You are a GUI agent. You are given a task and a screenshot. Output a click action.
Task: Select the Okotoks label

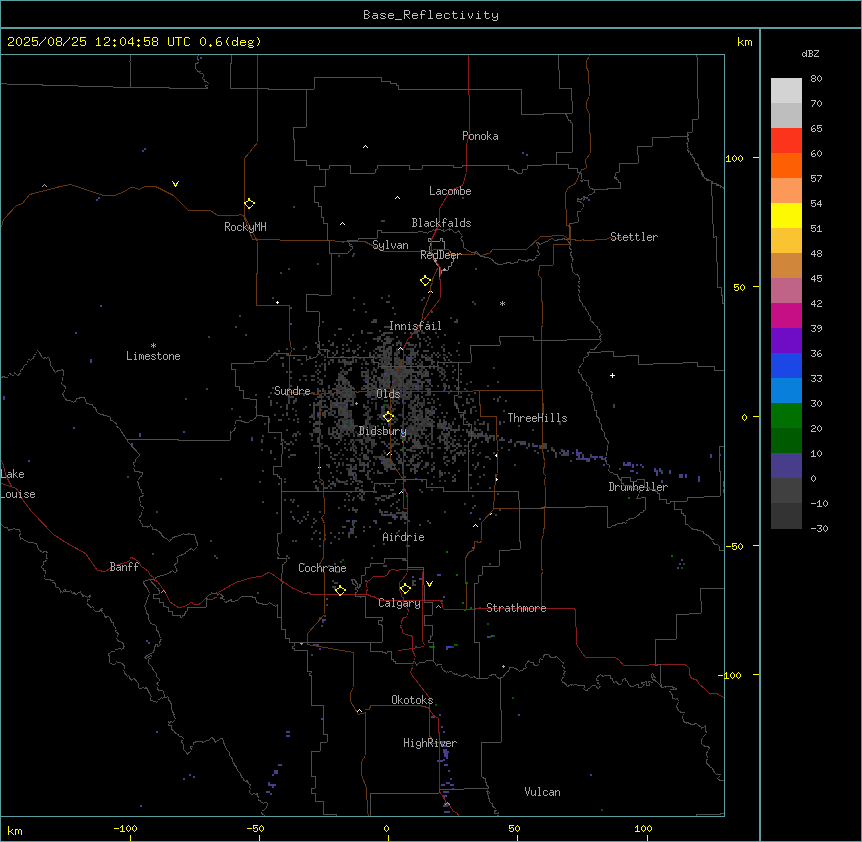coord(412,700)
